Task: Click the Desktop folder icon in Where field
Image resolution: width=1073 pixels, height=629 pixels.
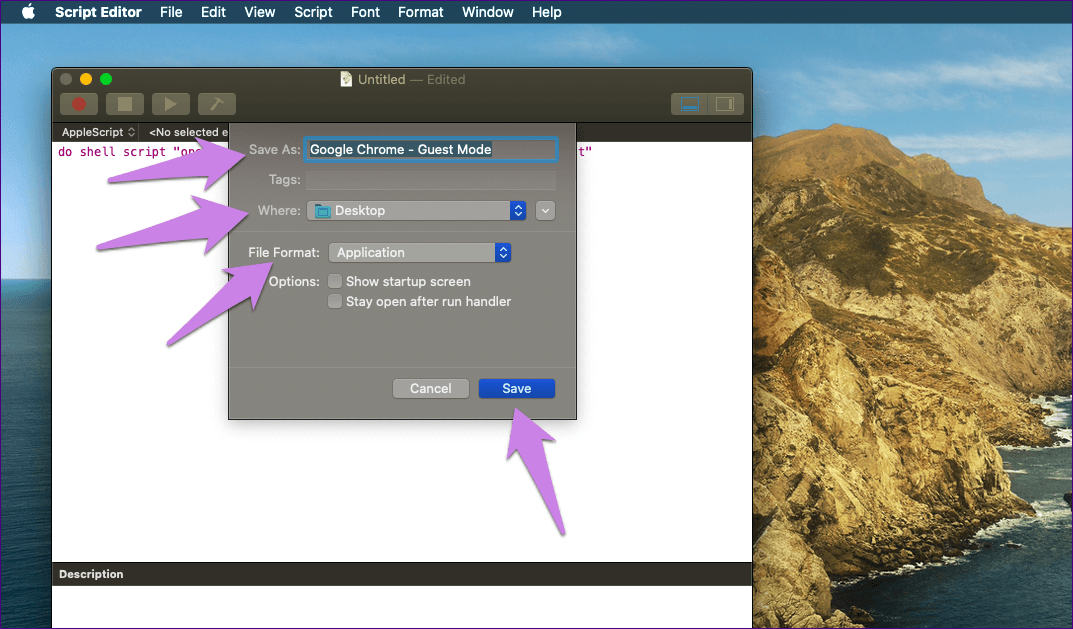Action: click(x=322, y=211)
